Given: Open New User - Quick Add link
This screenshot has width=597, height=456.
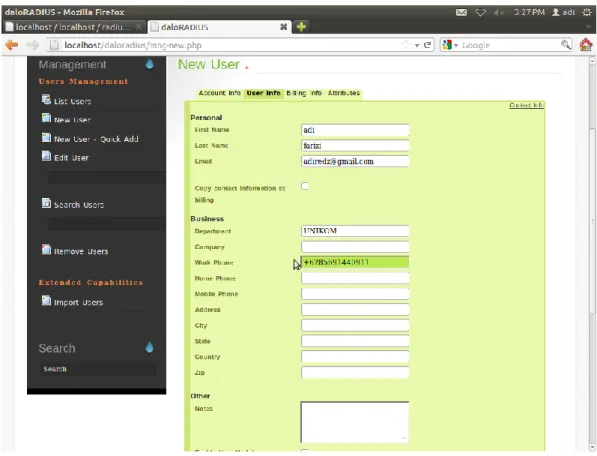Looking at the screenshot, I should pos(96,139).
